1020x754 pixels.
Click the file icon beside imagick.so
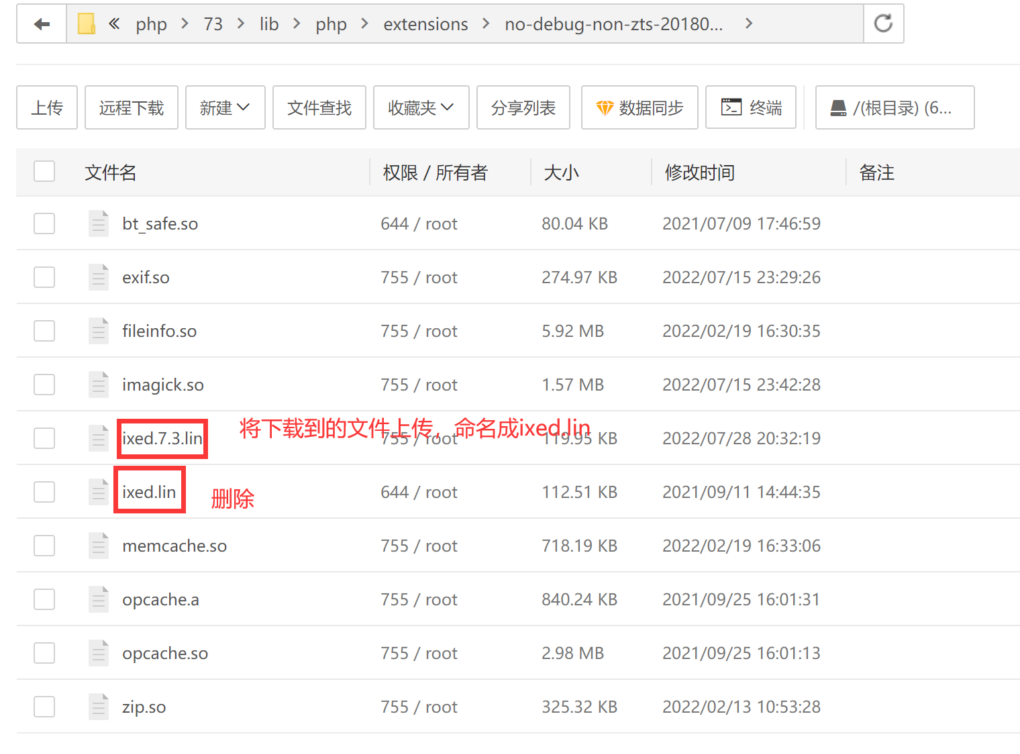click(x=98, y=384)
